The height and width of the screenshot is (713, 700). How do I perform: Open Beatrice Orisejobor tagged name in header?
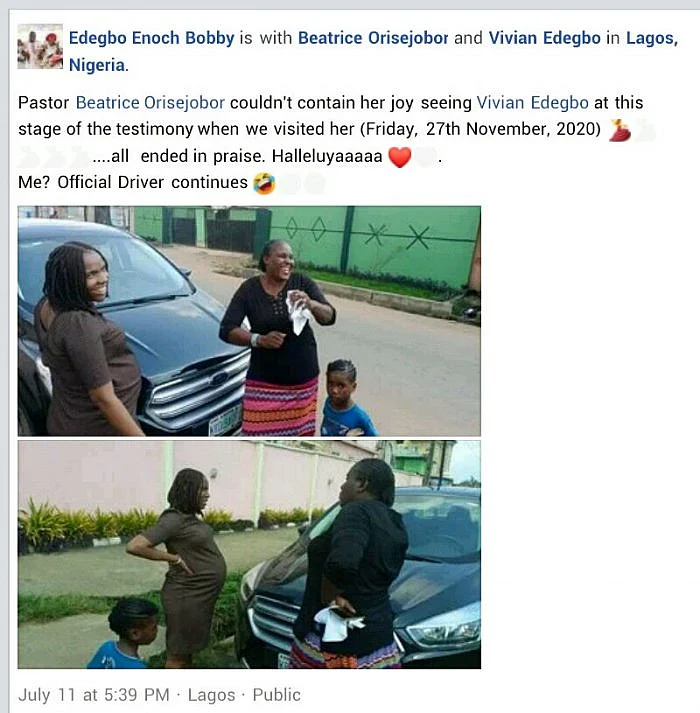373,38
